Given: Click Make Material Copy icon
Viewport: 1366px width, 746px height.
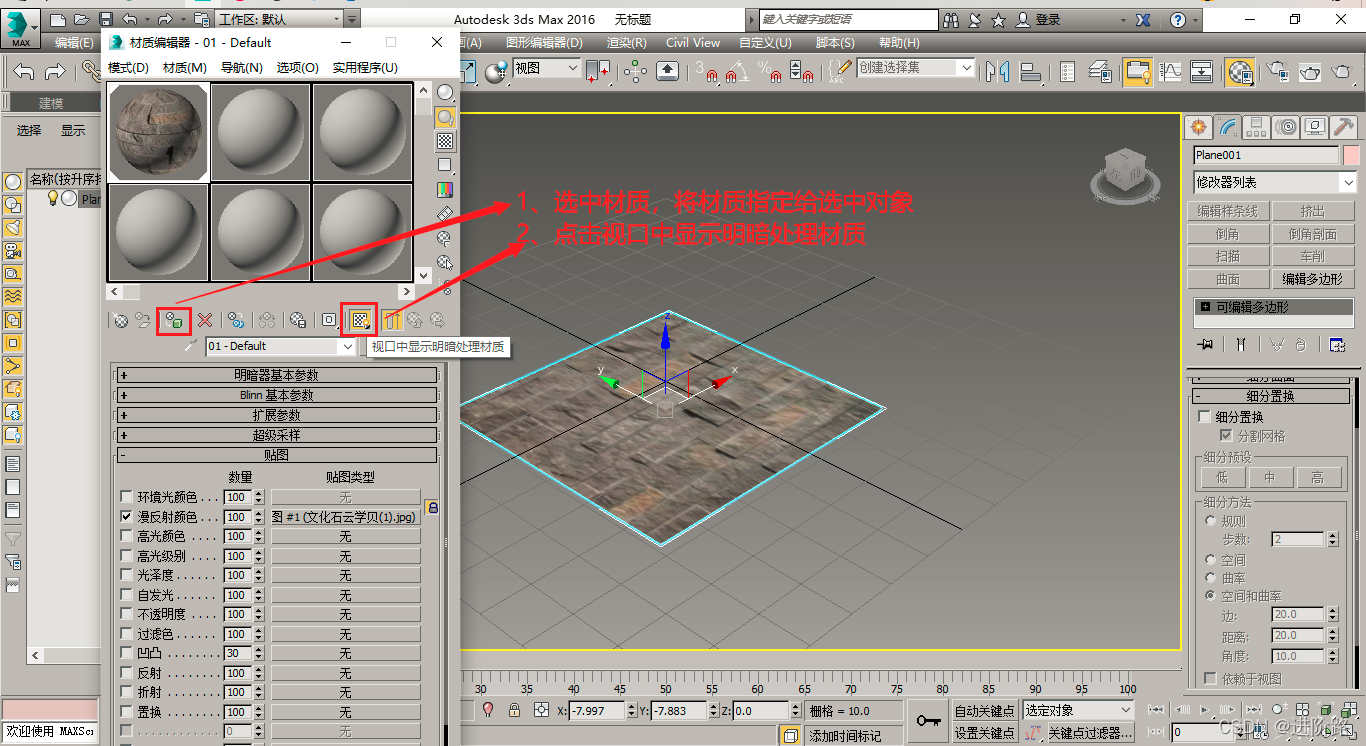Looking at the screenshot, I should (x=236, y=320).
